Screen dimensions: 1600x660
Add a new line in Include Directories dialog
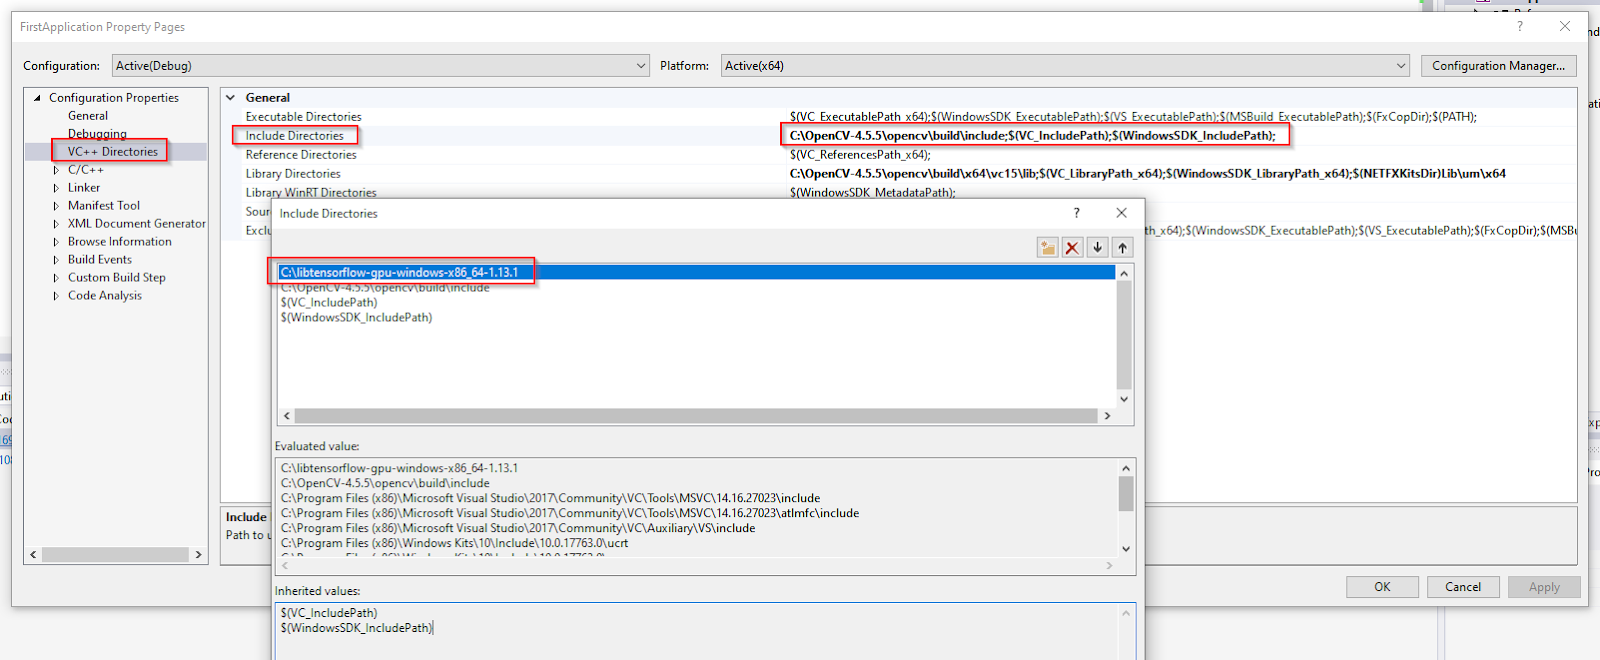coord(1047,247)
